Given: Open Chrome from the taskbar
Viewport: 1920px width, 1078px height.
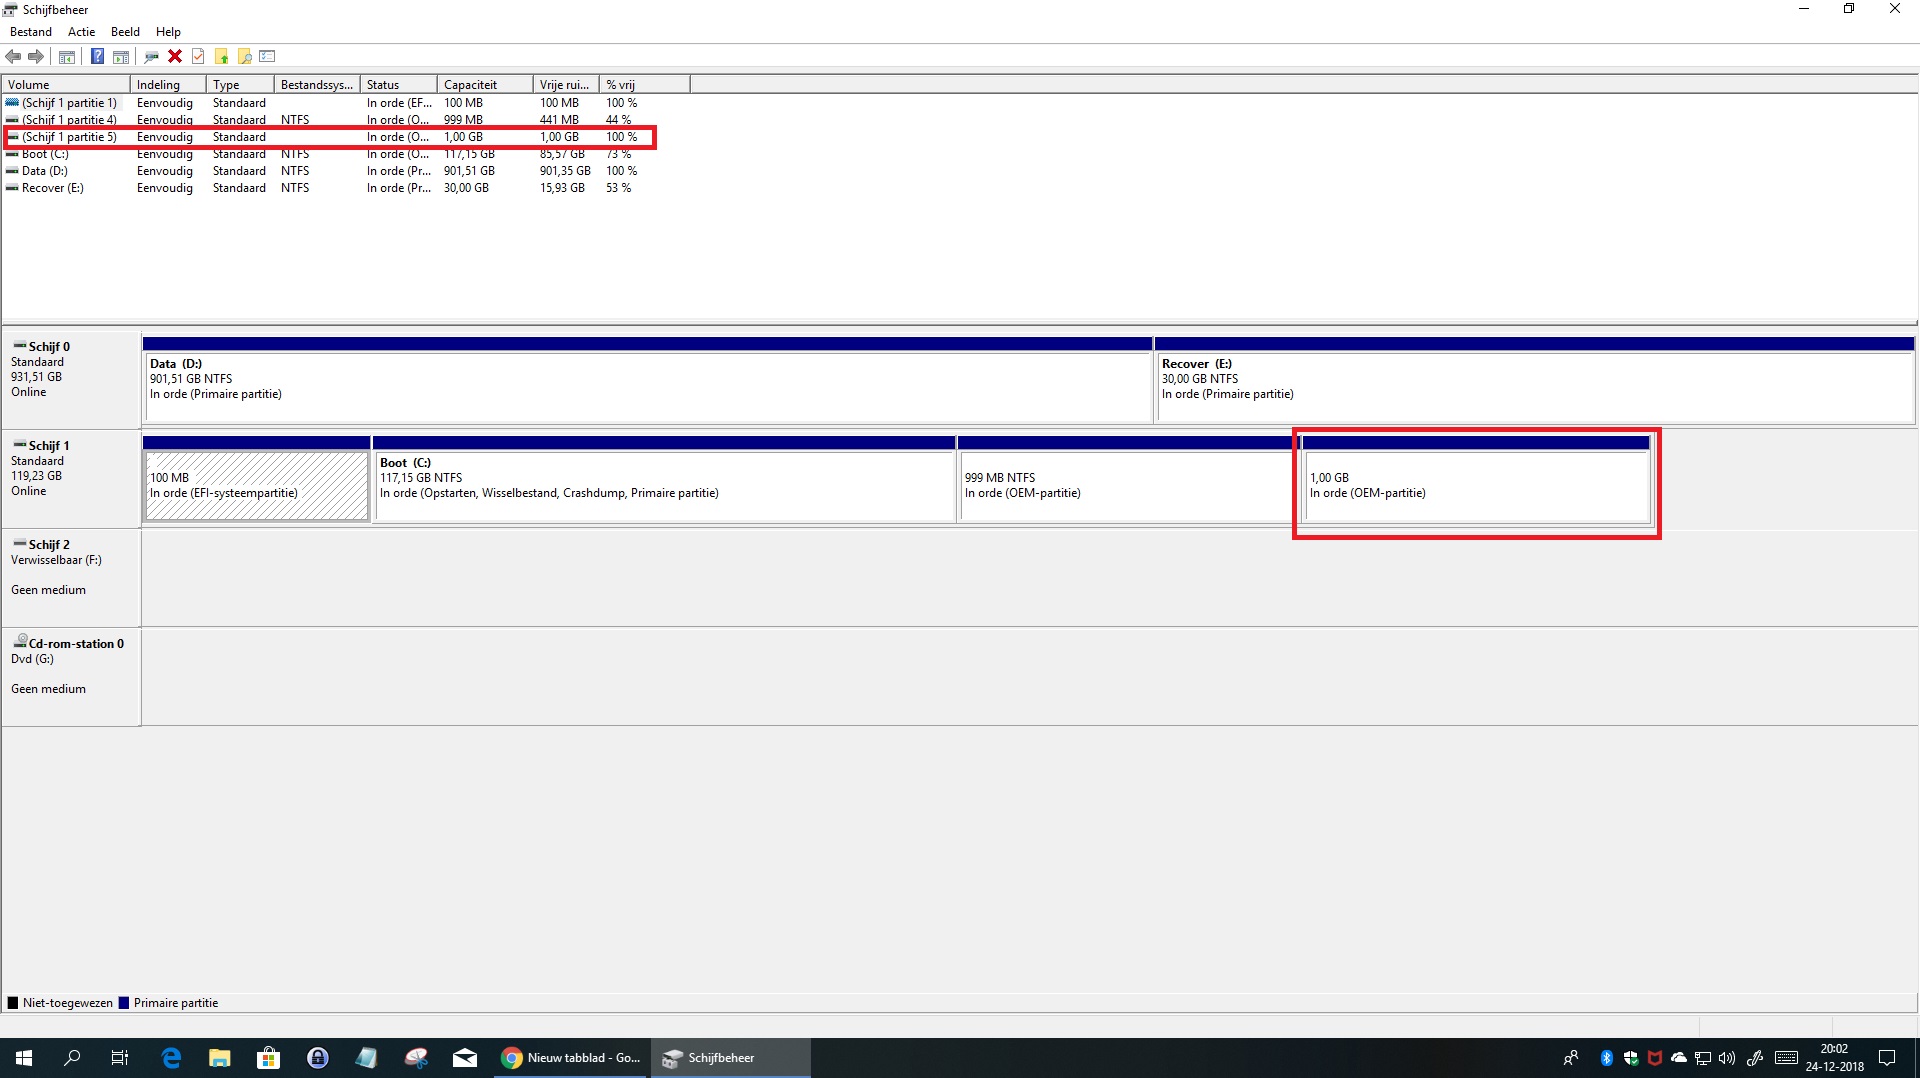Looking at the screenshot, I should (572, 1057).
